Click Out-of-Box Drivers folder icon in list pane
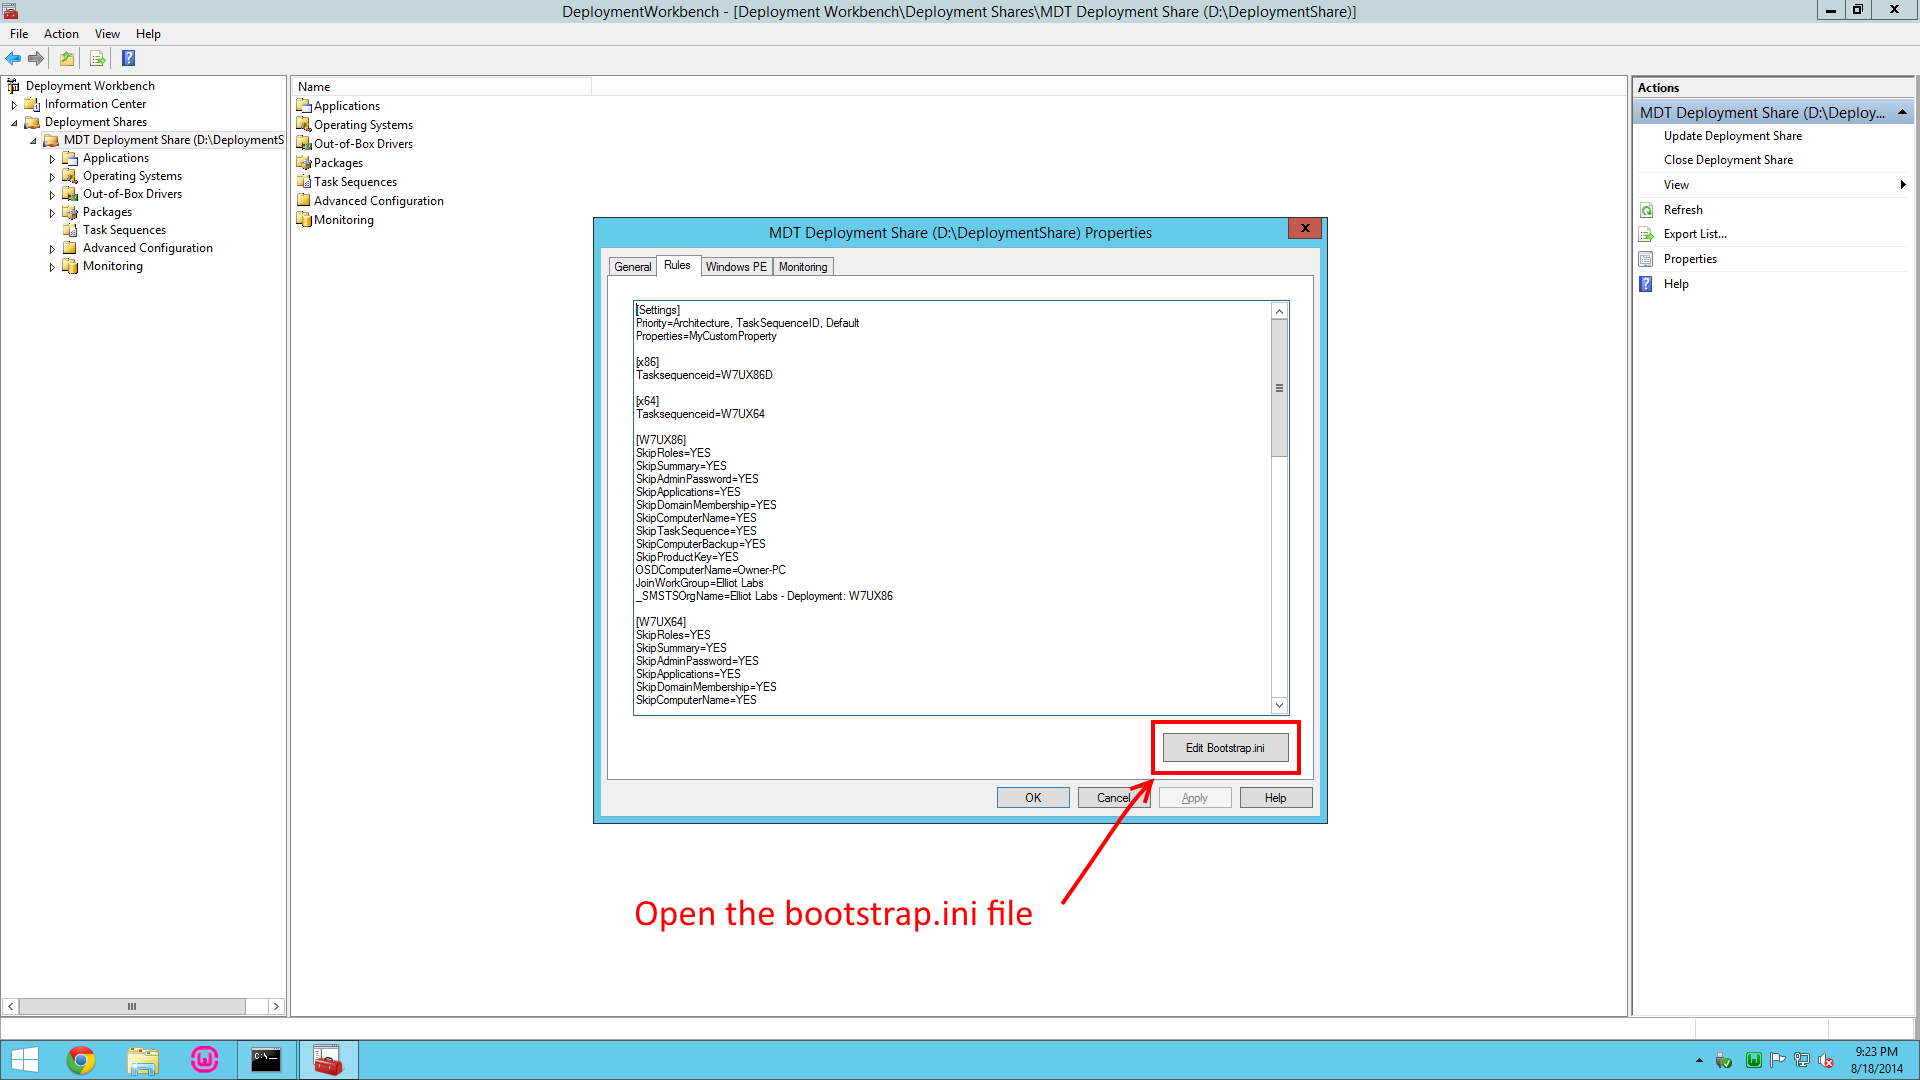The image size is (1920, 1080). click(304, 143)
